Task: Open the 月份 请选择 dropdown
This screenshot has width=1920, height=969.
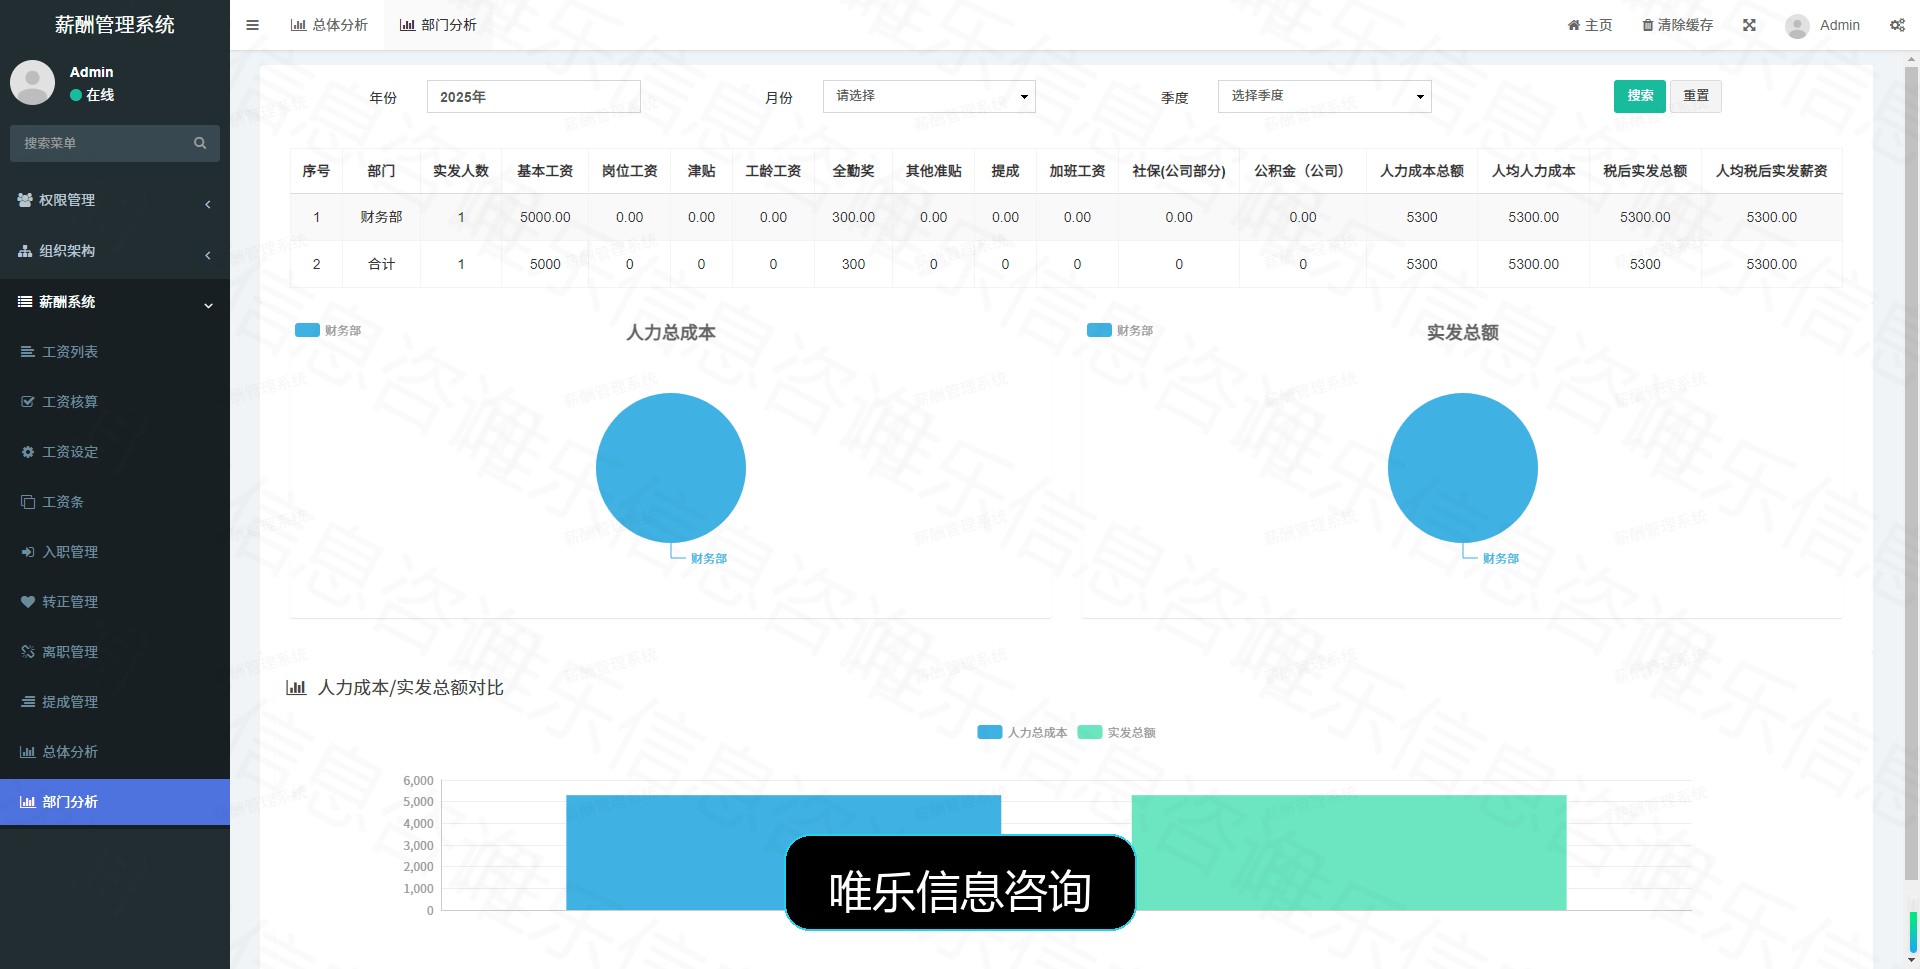Action: pyautogui.click(x=929, y=96)
